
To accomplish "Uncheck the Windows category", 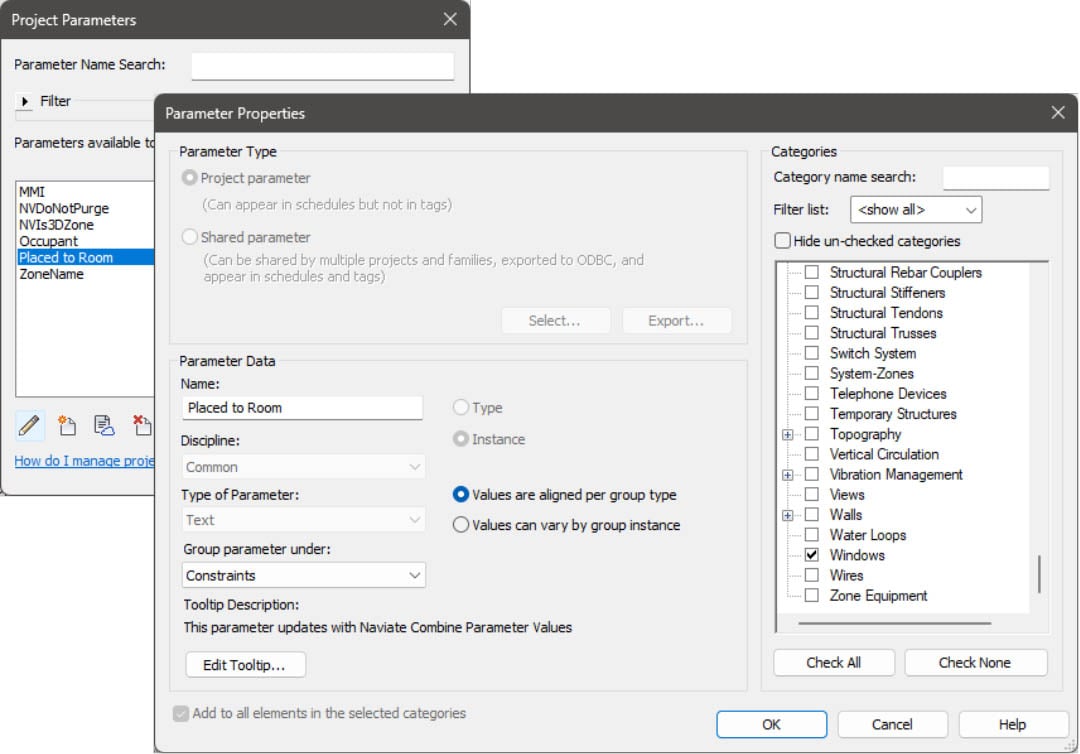I will (x=811, y=555).
